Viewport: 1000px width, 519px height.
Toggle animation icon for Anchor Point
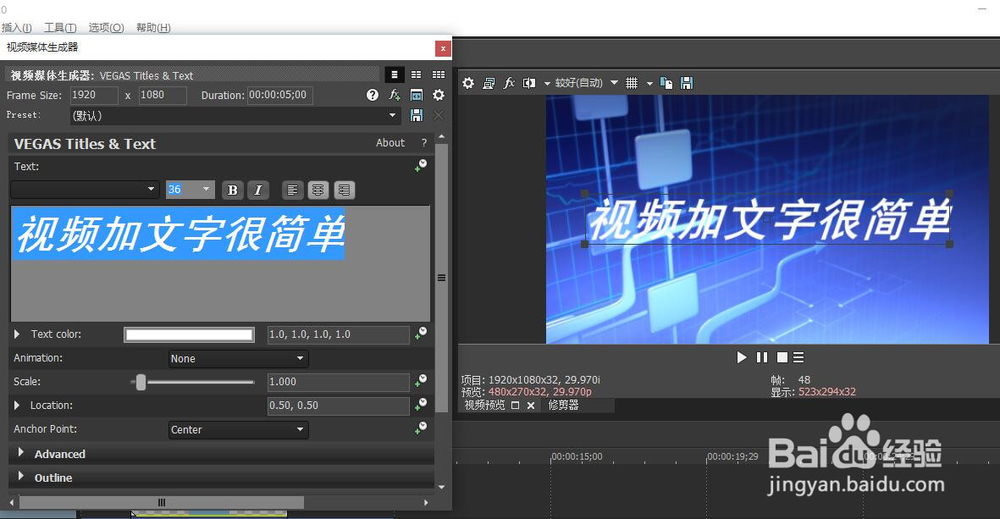pyautogui.click(x=421, y=428)
